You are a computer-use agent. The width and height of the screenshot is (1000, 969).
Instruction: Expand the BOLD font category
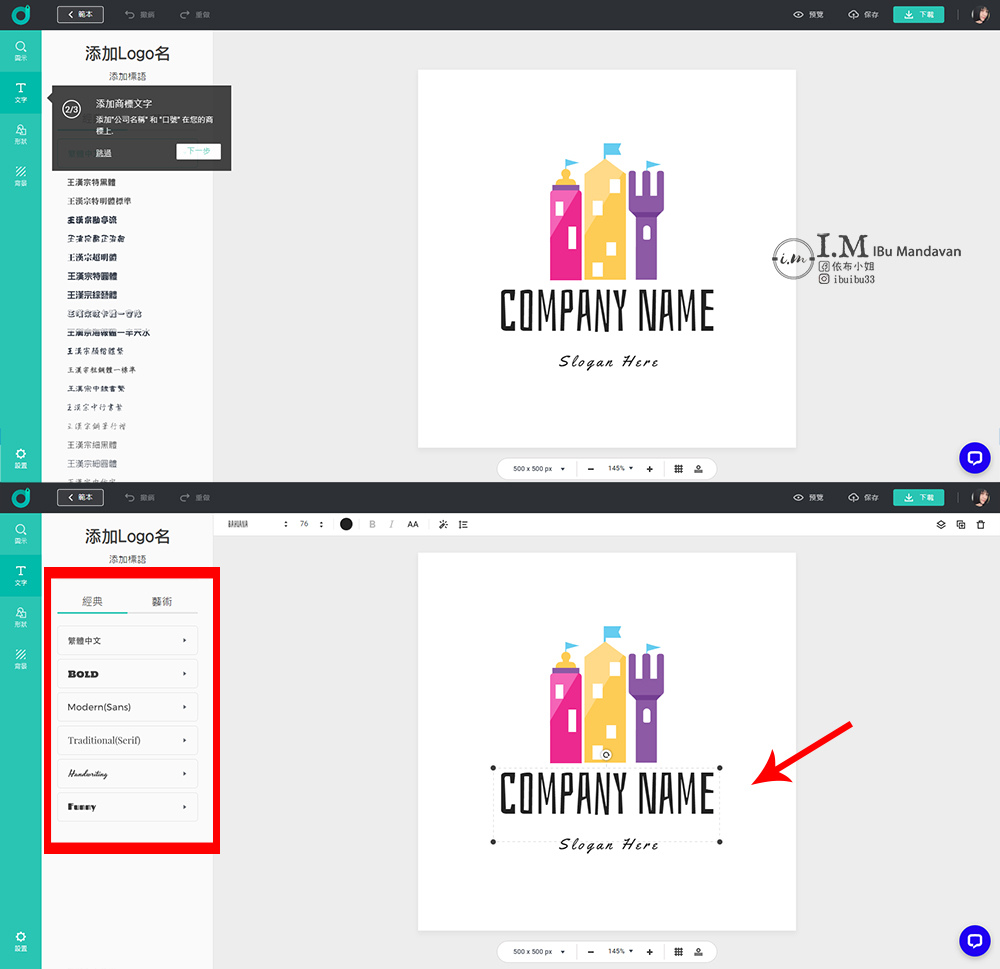[x=128, y=674]
